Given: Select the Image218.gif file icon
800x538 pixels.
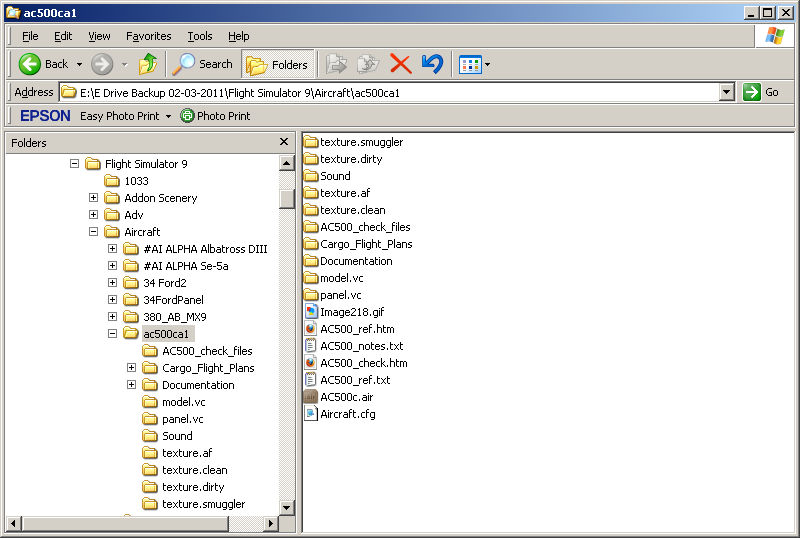Looking at the screenshot, I should pos(311,311).
